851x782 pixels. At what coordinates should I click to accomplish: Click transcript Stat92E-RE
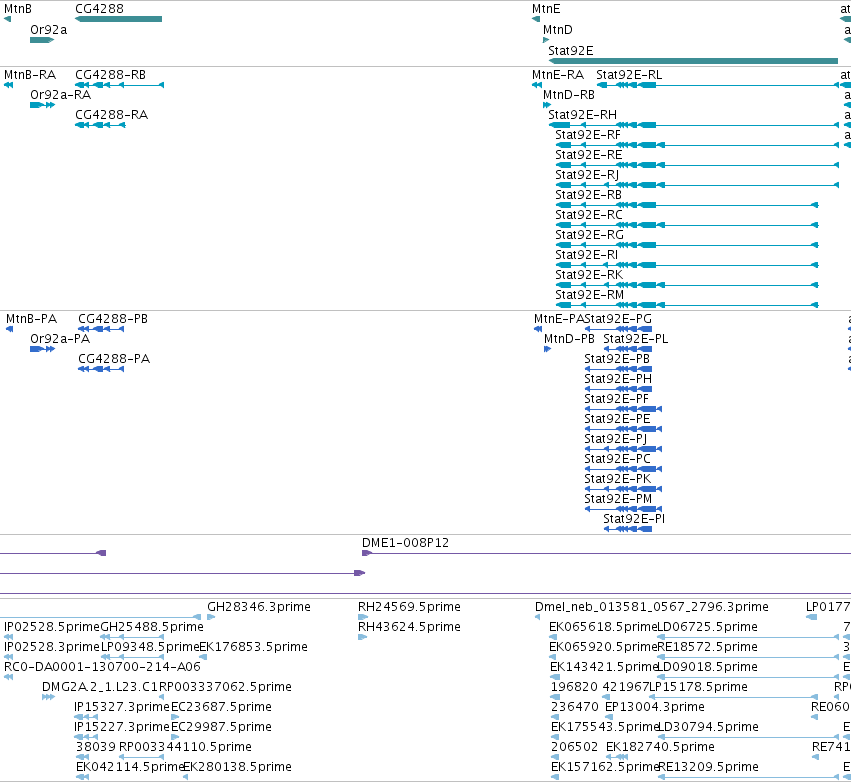click(589, 155)
